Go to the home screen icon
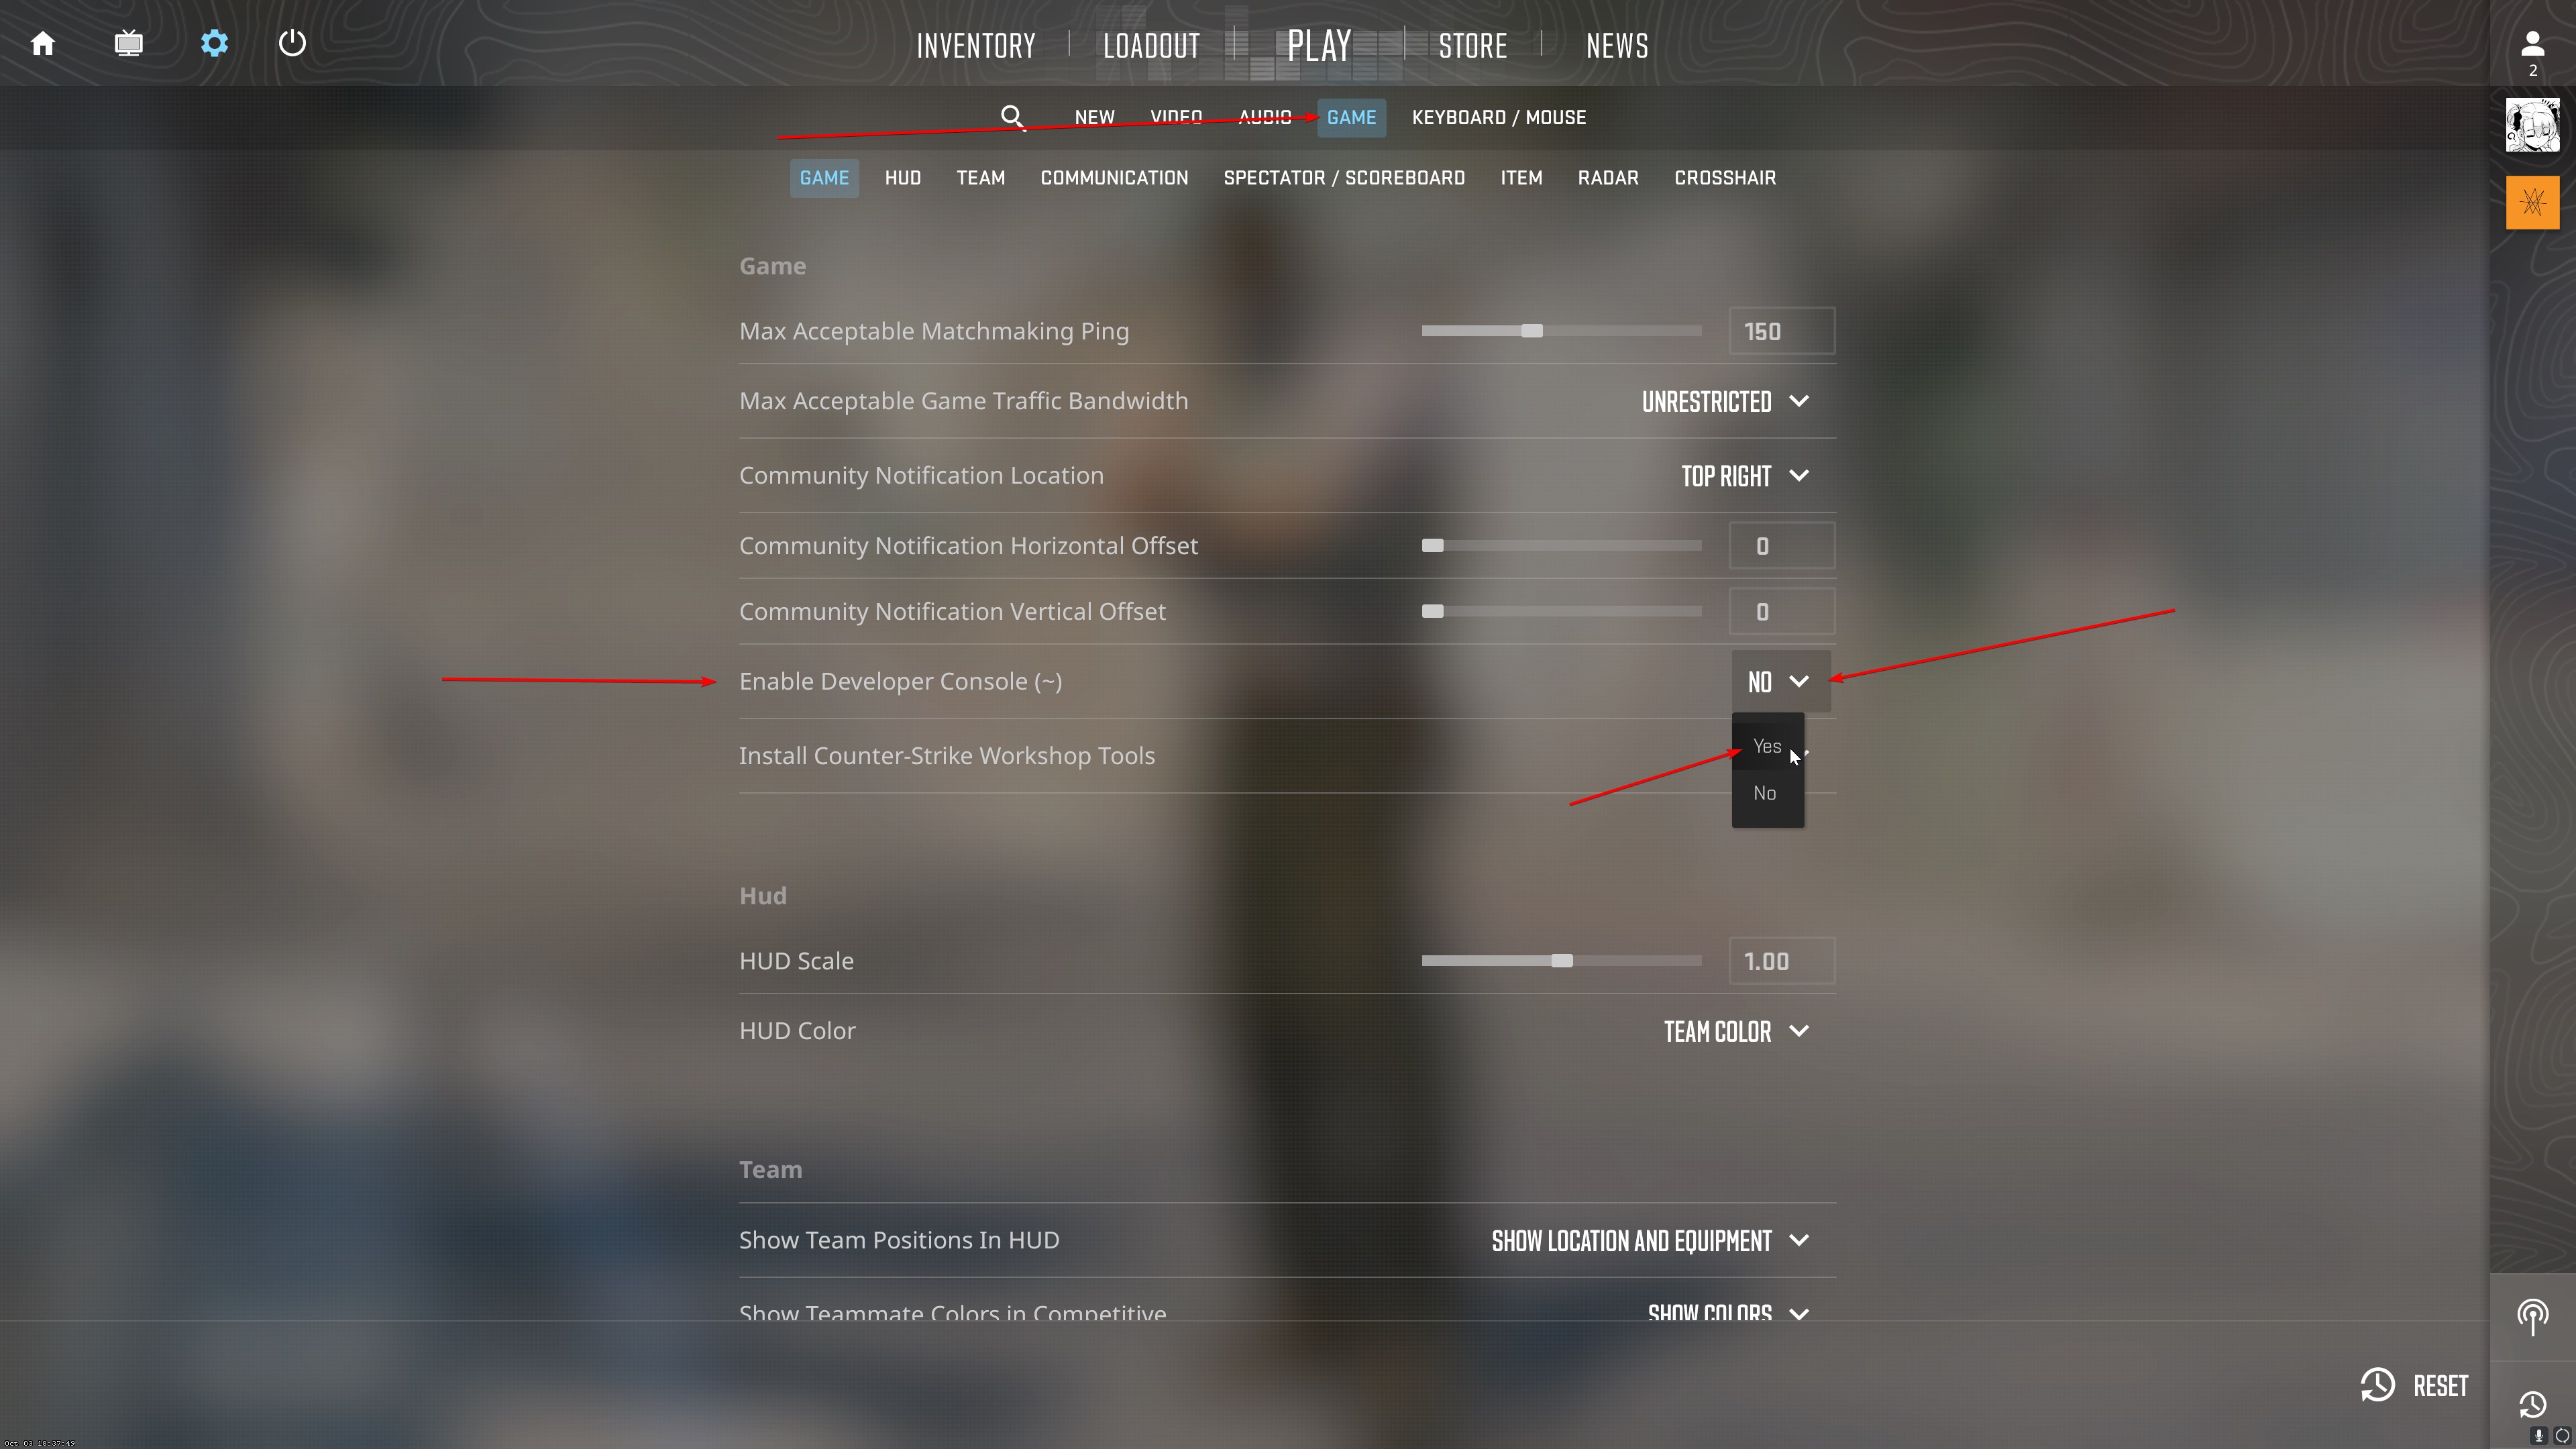This screenshot has width=2576, height=1449. pos(43,44)
